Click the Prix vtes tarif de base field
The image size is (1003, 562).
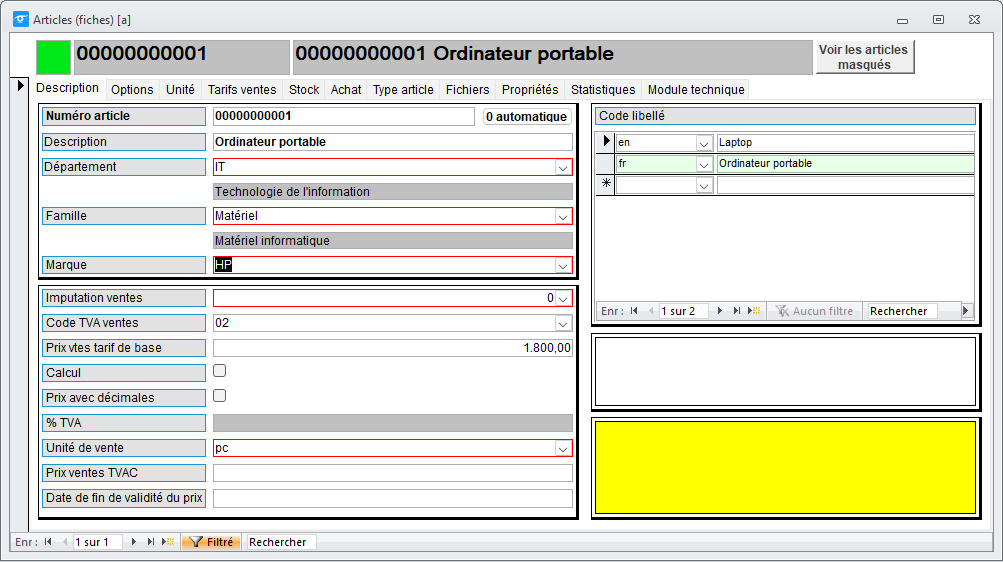pos(393,348)
